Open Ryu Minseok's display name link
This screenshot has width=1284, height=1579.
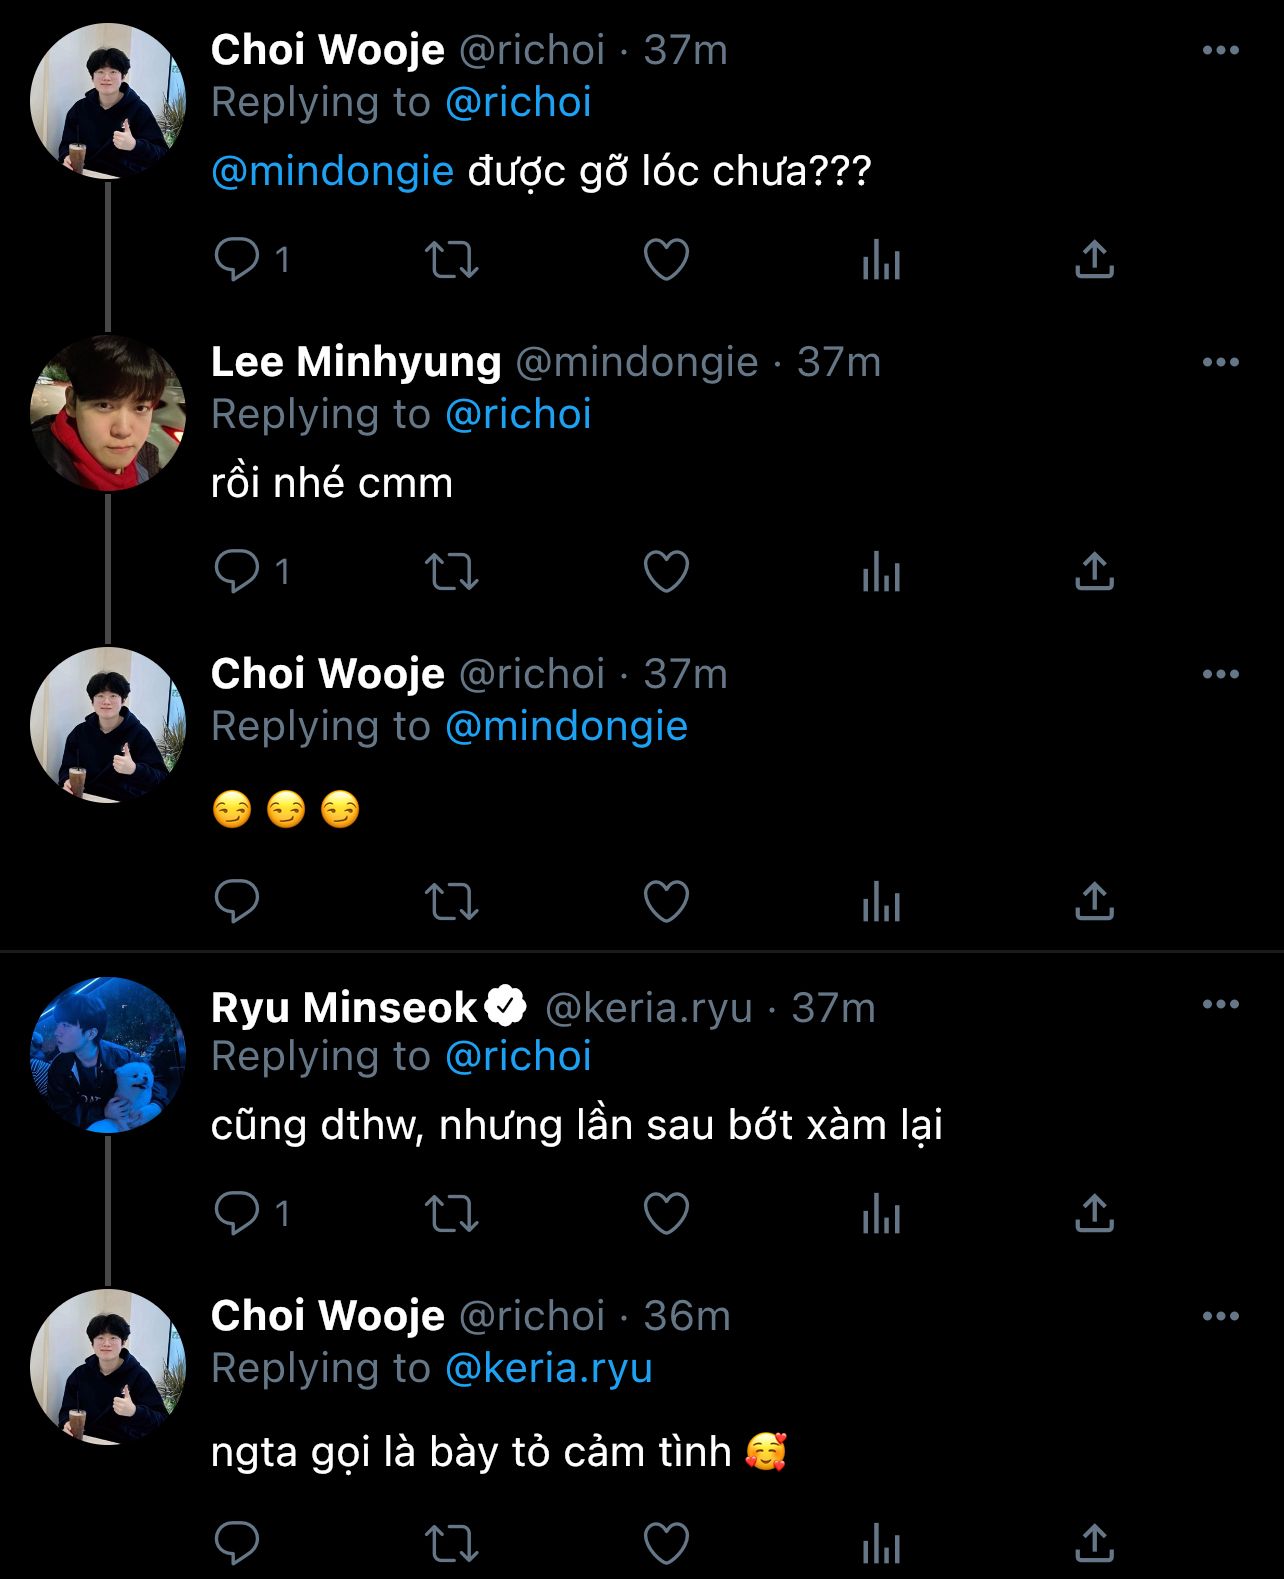(344, 1008)
